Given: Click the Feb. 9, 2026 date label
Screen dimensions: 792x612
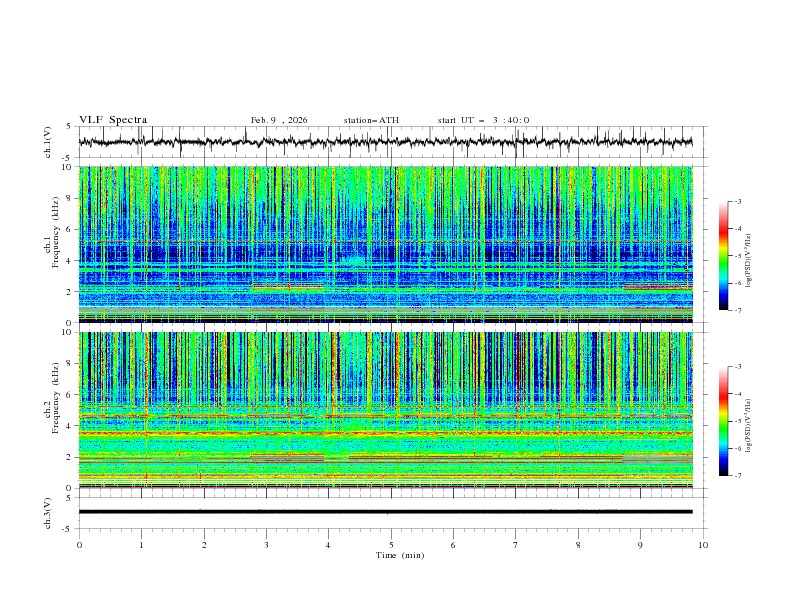Looking at the screenshot, I should click(279, 120).
